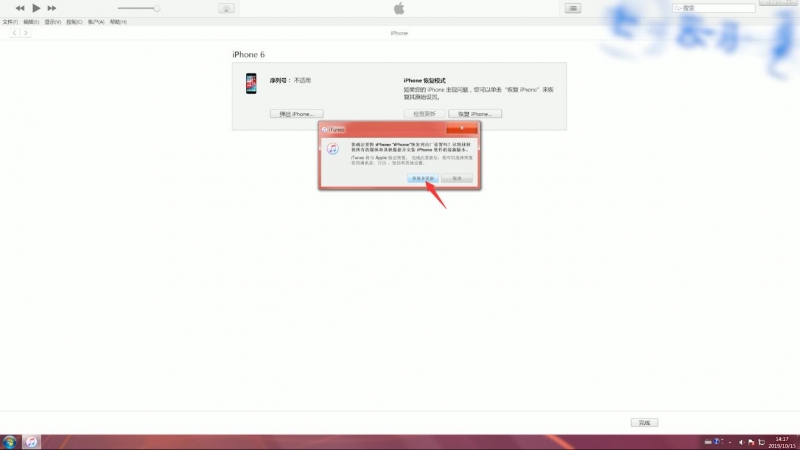Open the 显示(V) menu
Screen dimensions: 800x450
(x=53, y=22)
